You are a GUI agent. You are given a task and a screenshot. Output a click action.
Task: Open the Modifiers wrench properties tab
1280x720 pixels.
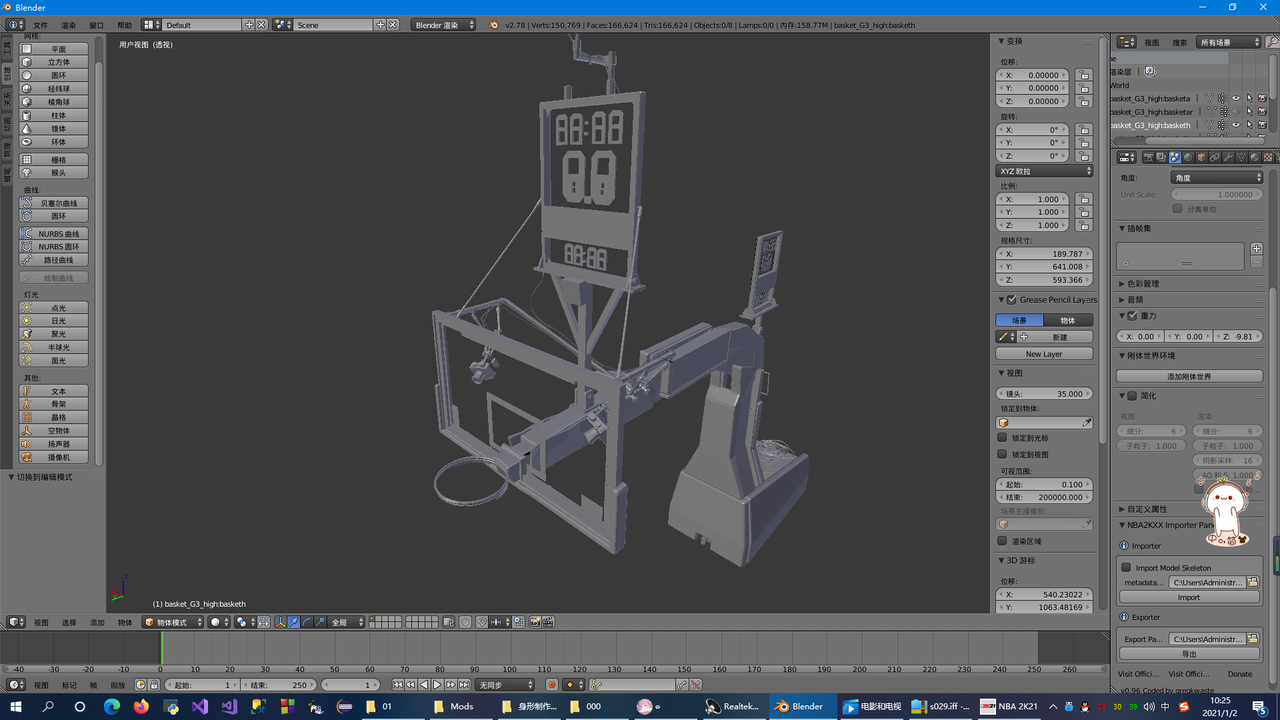point(1228,157)
